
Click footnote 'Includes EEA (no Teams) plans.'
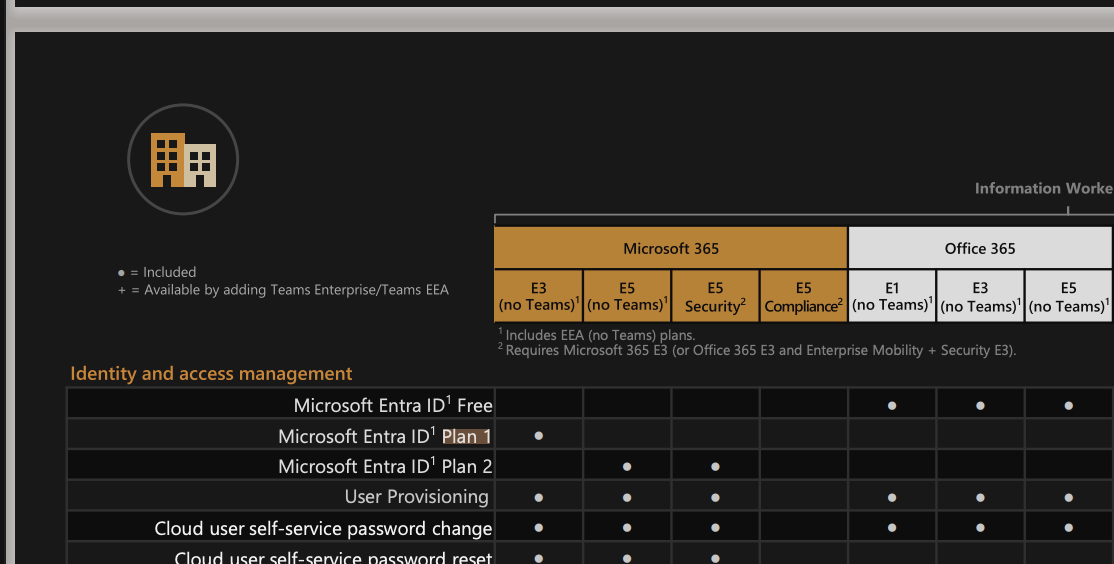coord(597,335)
